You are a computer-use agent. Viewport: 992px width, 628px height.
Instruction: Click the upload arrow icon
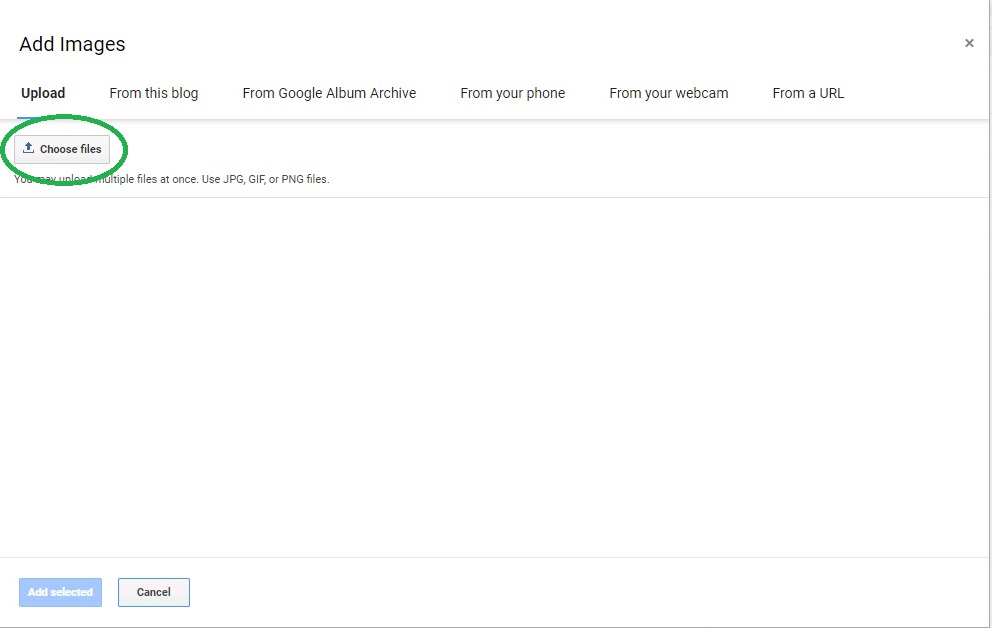click(29, 148)
